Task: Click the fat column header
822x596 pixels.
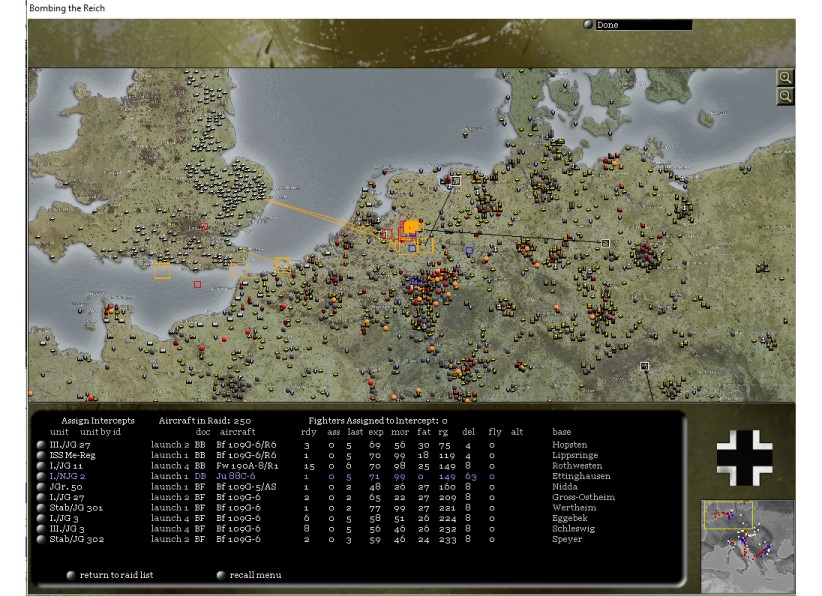Action: pyautogui.click(x=424, y=432)
